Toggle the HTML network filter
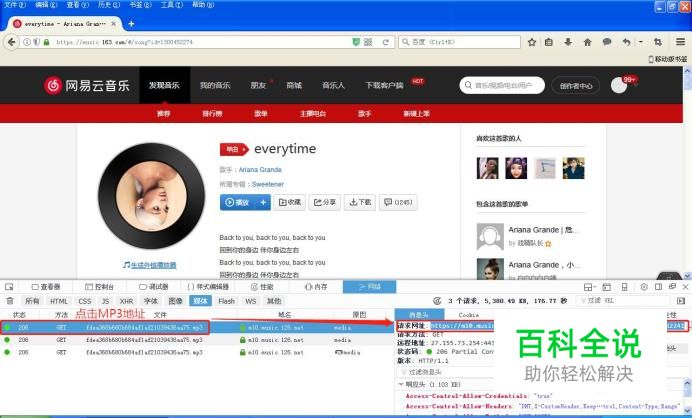The height and width of the screenshot is (418, 692). [59, 301]
